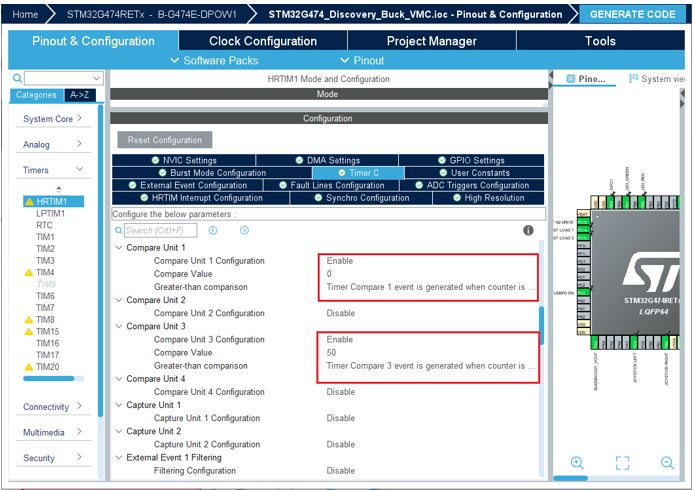The image size is (694, 490).
Task: Click STM32G474RETx board breadcrumb
Action: pos(151,14)
